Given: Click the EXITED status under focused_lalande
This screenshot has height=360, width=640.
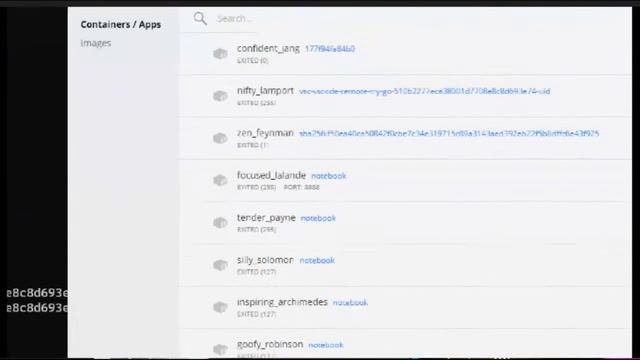Looking at the screenshot, I should 256,187.
